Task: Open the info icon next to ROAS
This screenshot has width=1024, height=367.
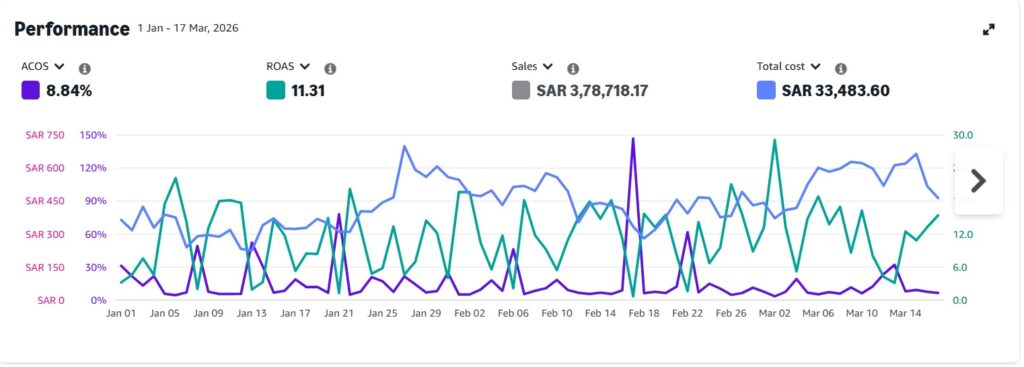Action: [x=330, y=69]
